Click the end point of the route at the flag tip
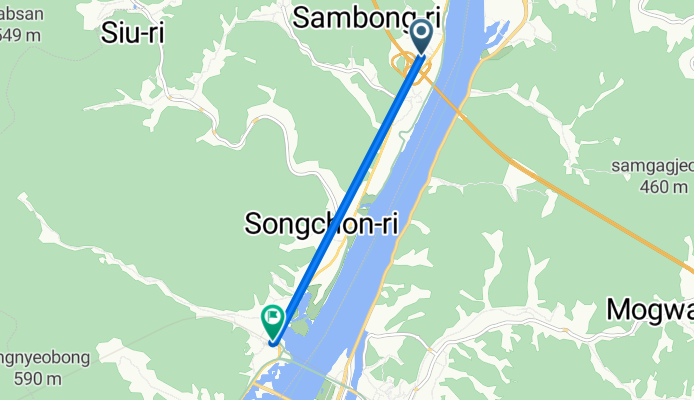 (x=273, y=343)
